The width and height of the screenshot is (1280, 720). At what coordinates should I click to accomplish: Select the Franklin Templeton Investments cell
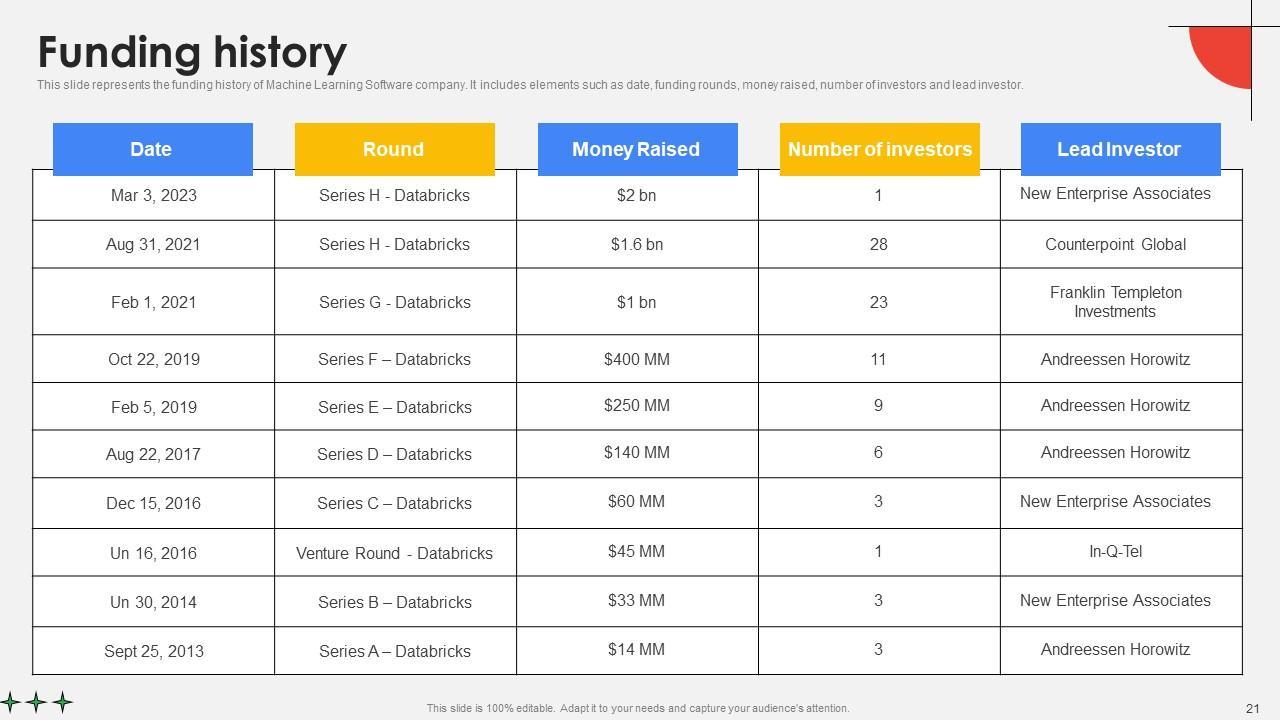[x=1115, y=302]
